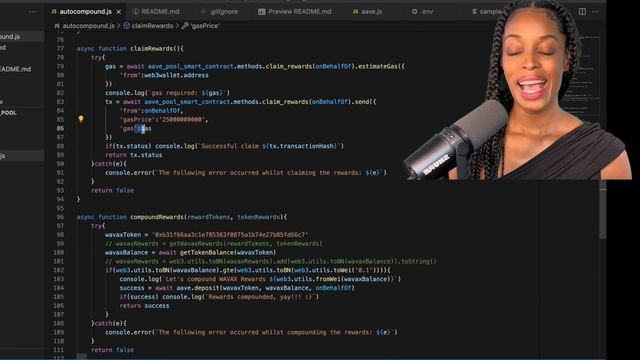Open the sidebar more actions ellipsis
640x360 pixels.
(33, 12)
